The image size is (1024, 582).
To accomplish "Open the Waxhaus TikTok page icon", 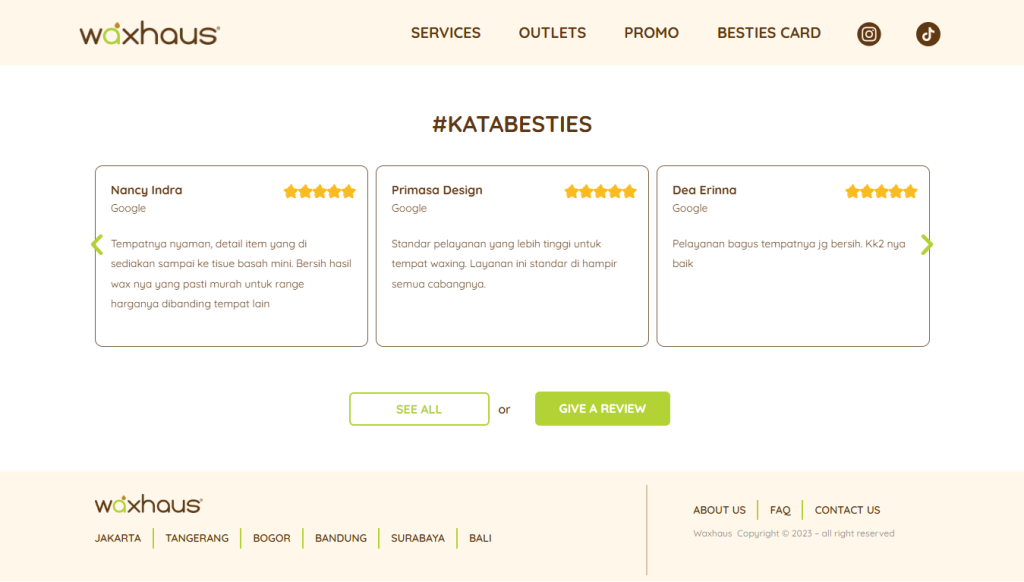I will coord(928,34).
